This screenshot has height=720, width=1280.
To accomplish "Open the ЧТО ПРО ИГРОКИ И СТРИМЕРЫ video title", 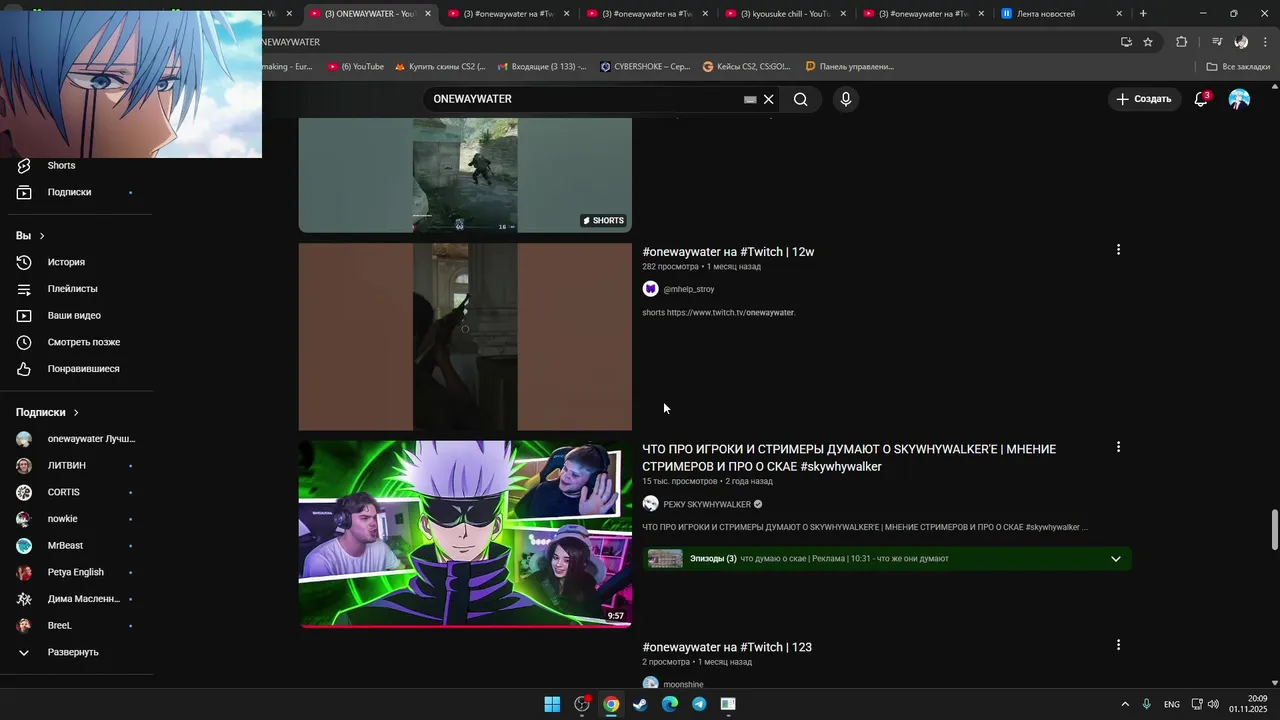I will tap(849, 458).
